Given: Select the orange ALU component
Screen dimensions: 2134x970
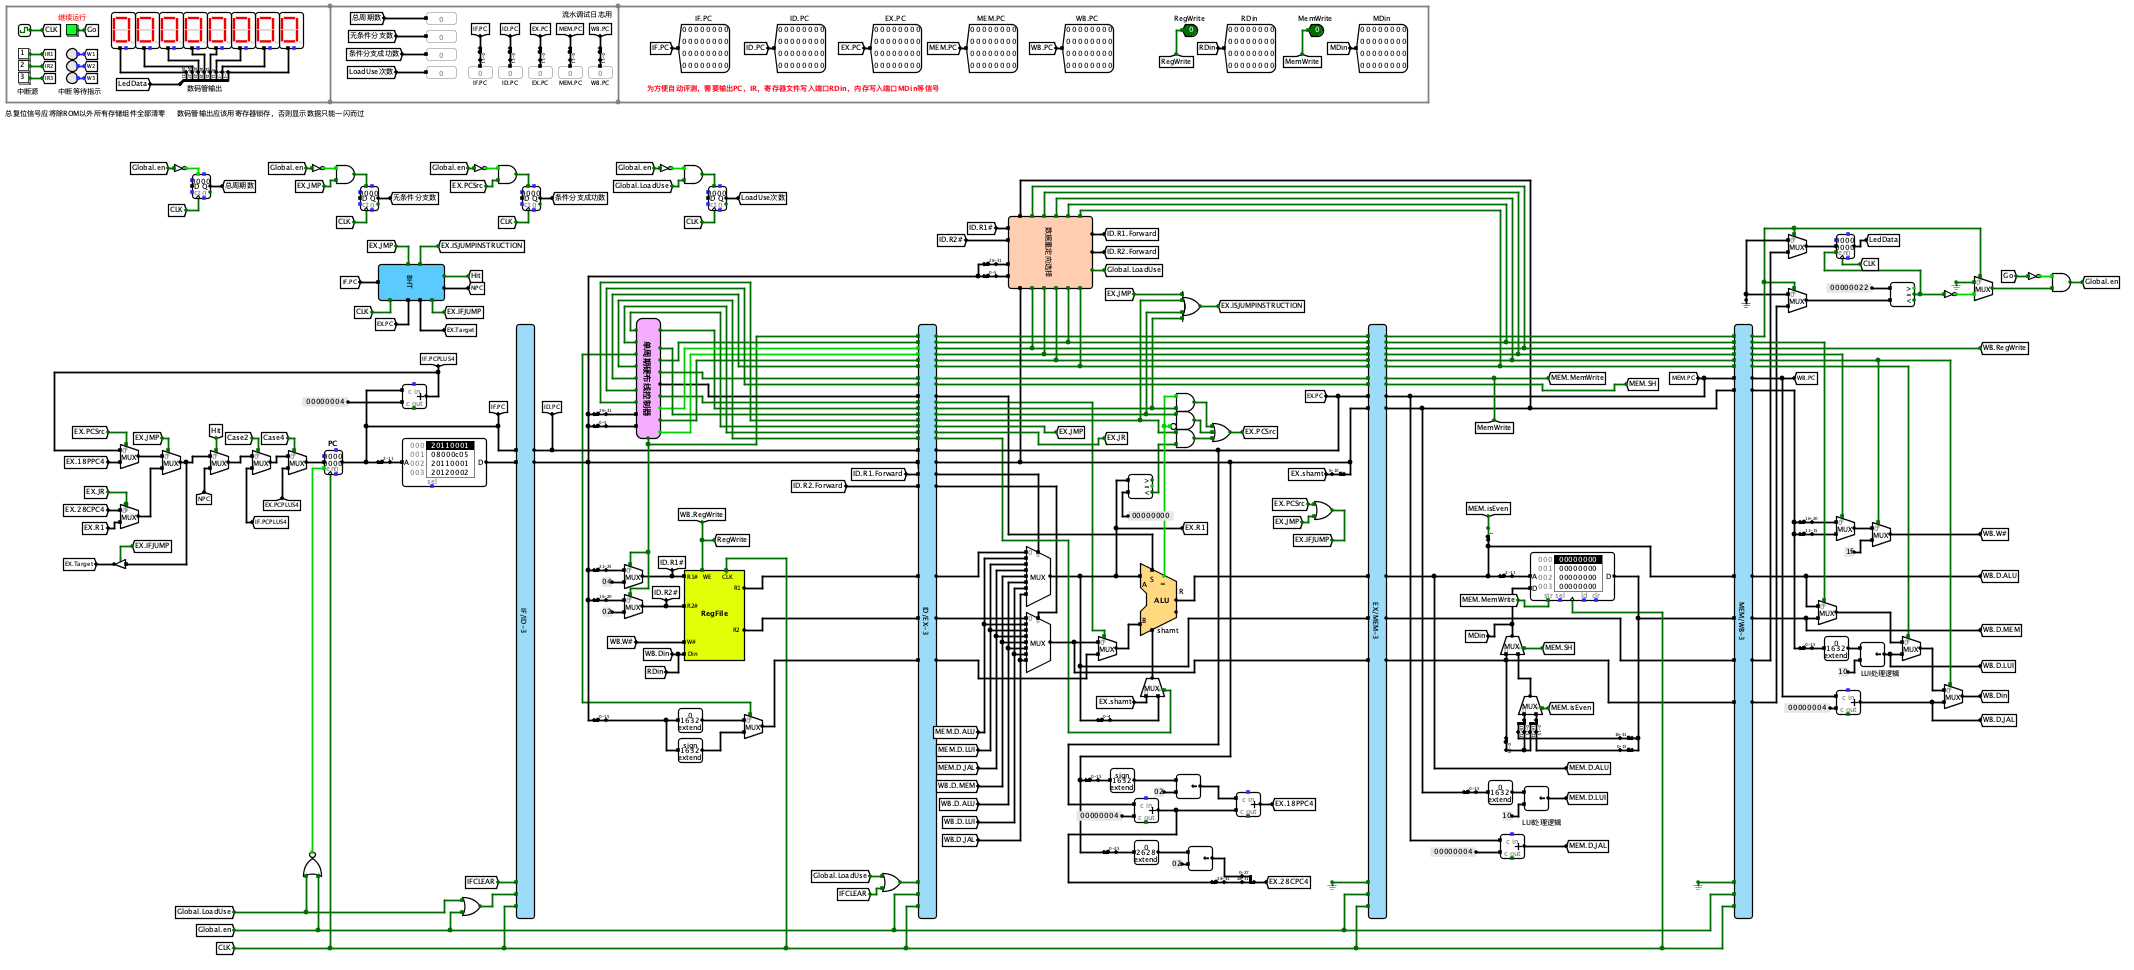Looking at the screenshot, I should [1159, 598].
